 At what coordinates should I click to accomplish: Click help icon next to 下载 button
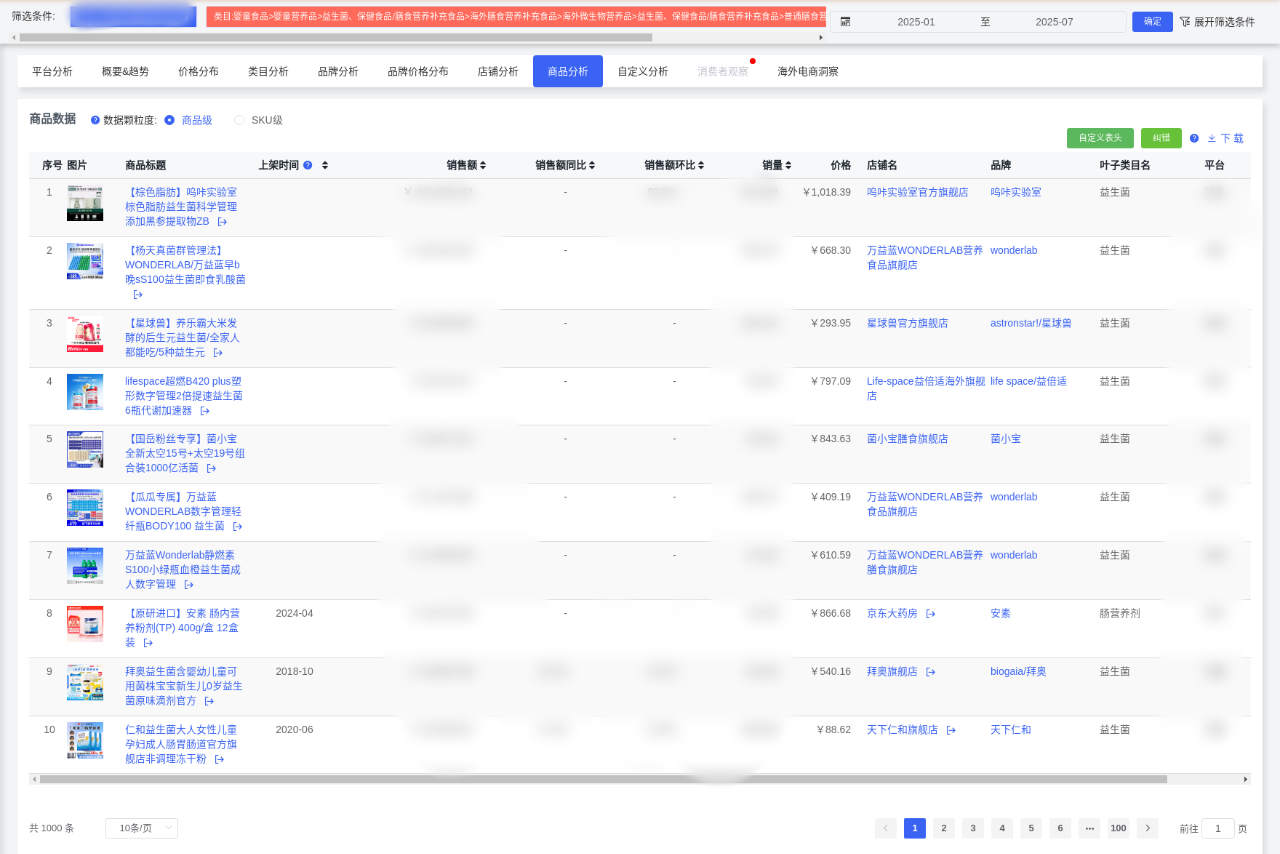(1194, 138)
